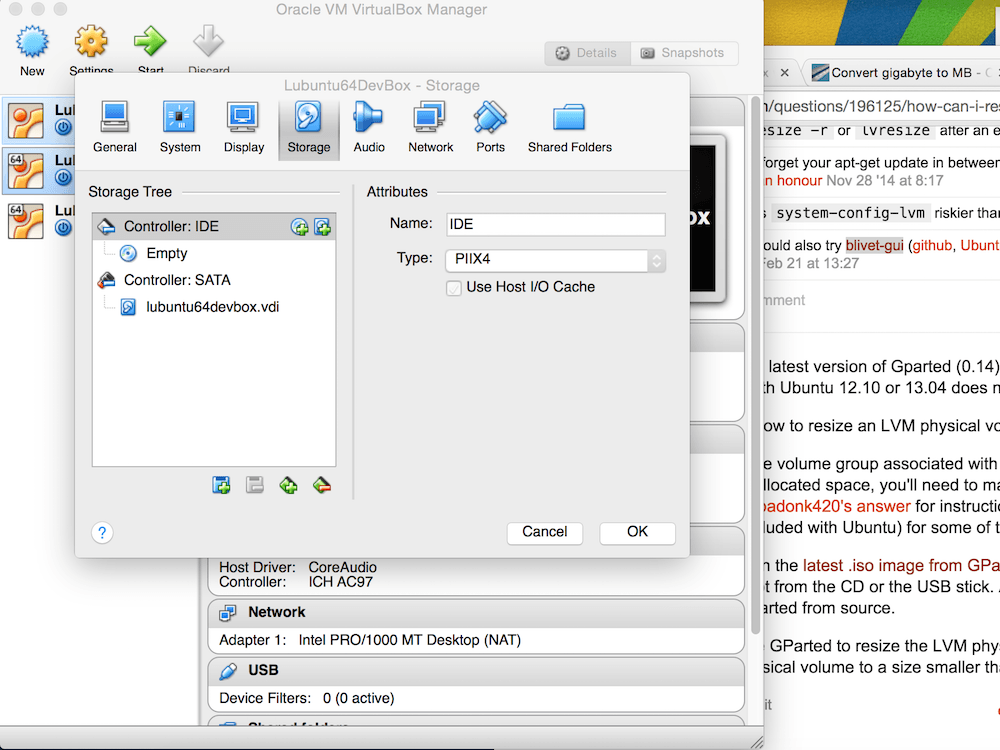Click the remove storage attachment icon
Image resolution: width=1000 pixels, height=750 pixels.
click(x=255, y=485)
